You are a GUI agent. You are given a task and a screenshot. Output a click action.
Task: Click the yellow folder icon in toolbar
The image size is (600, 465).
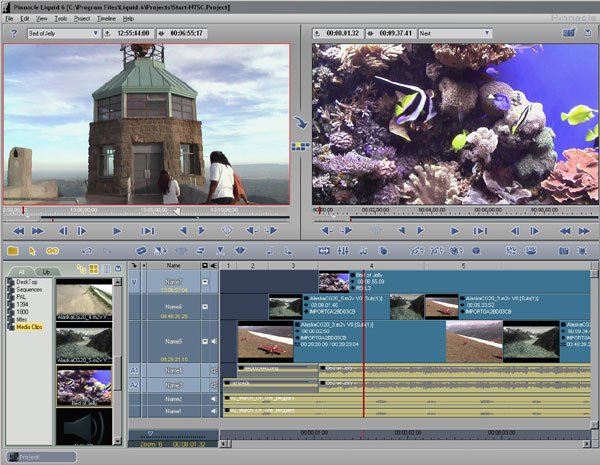13,251
